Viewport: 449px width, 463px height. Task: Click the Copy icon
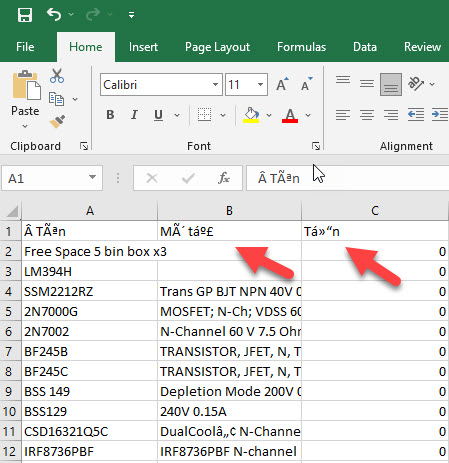click(56, 99)
